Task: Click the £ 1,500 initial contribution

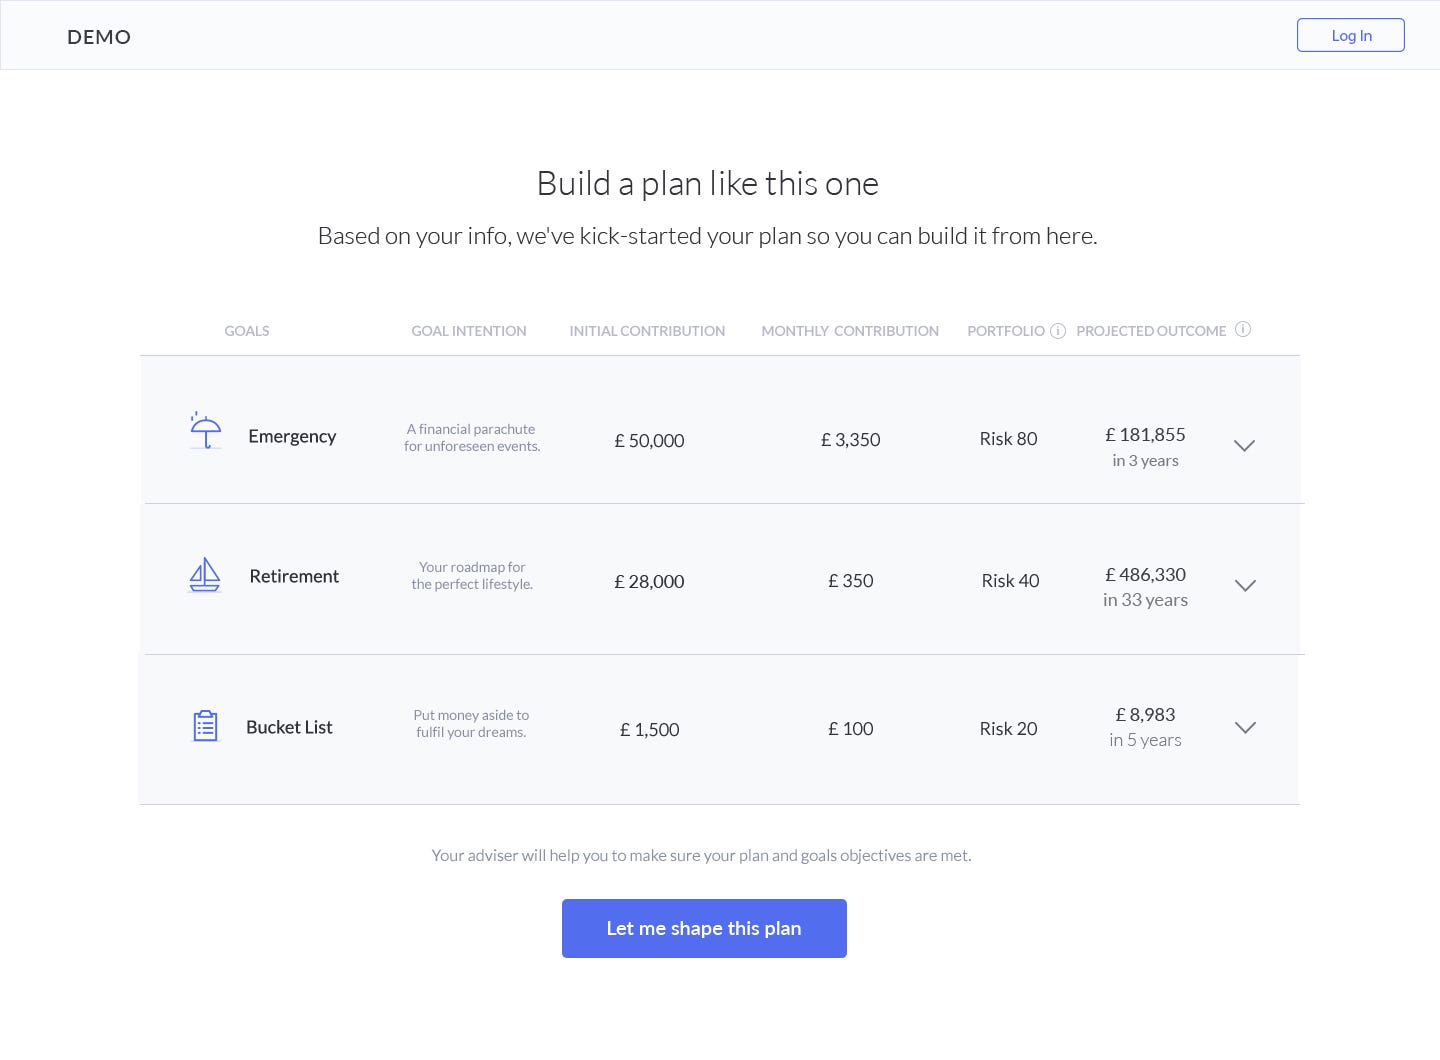Action: [x=649, y=730]
